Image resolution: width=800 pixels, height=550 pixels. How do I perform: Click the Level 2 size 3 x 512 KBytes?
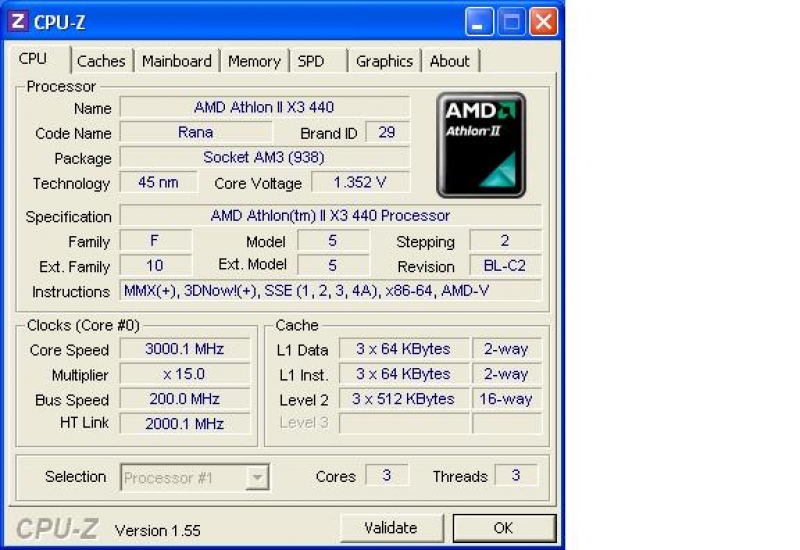tap(404, 398)
